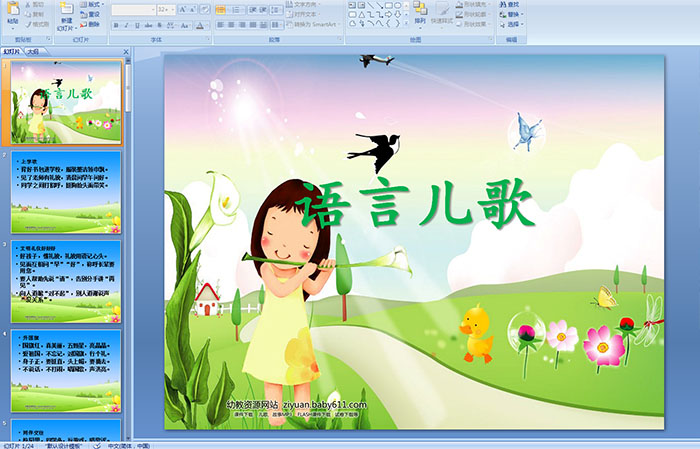This screenshot has width=700, height=449.
Task: Click Convert to SmartArt (转换为 SmartArt)
Action: pyautogui.click(x=314, y=25)
